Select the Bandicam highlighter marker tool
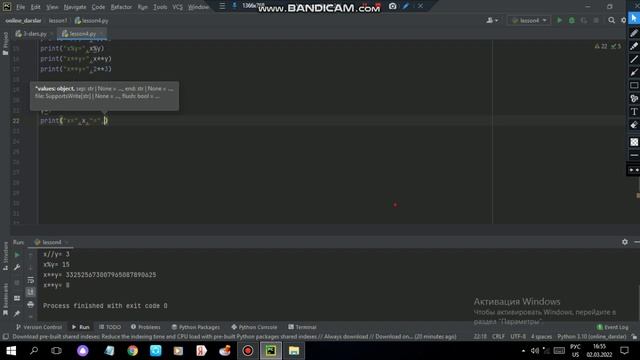This screenshot has height=360, width=640. [x=634, y=46]
